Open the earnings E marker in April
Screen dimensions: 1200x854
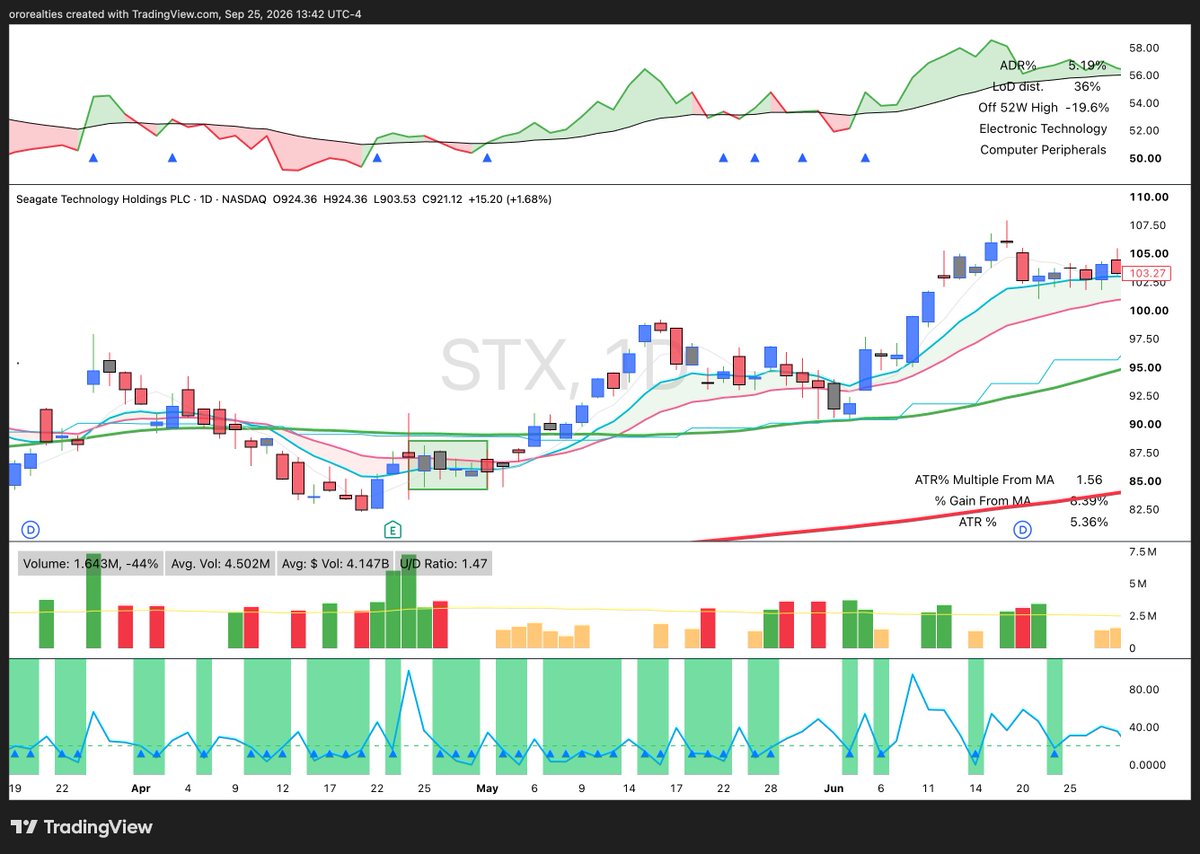pos(394,528)
